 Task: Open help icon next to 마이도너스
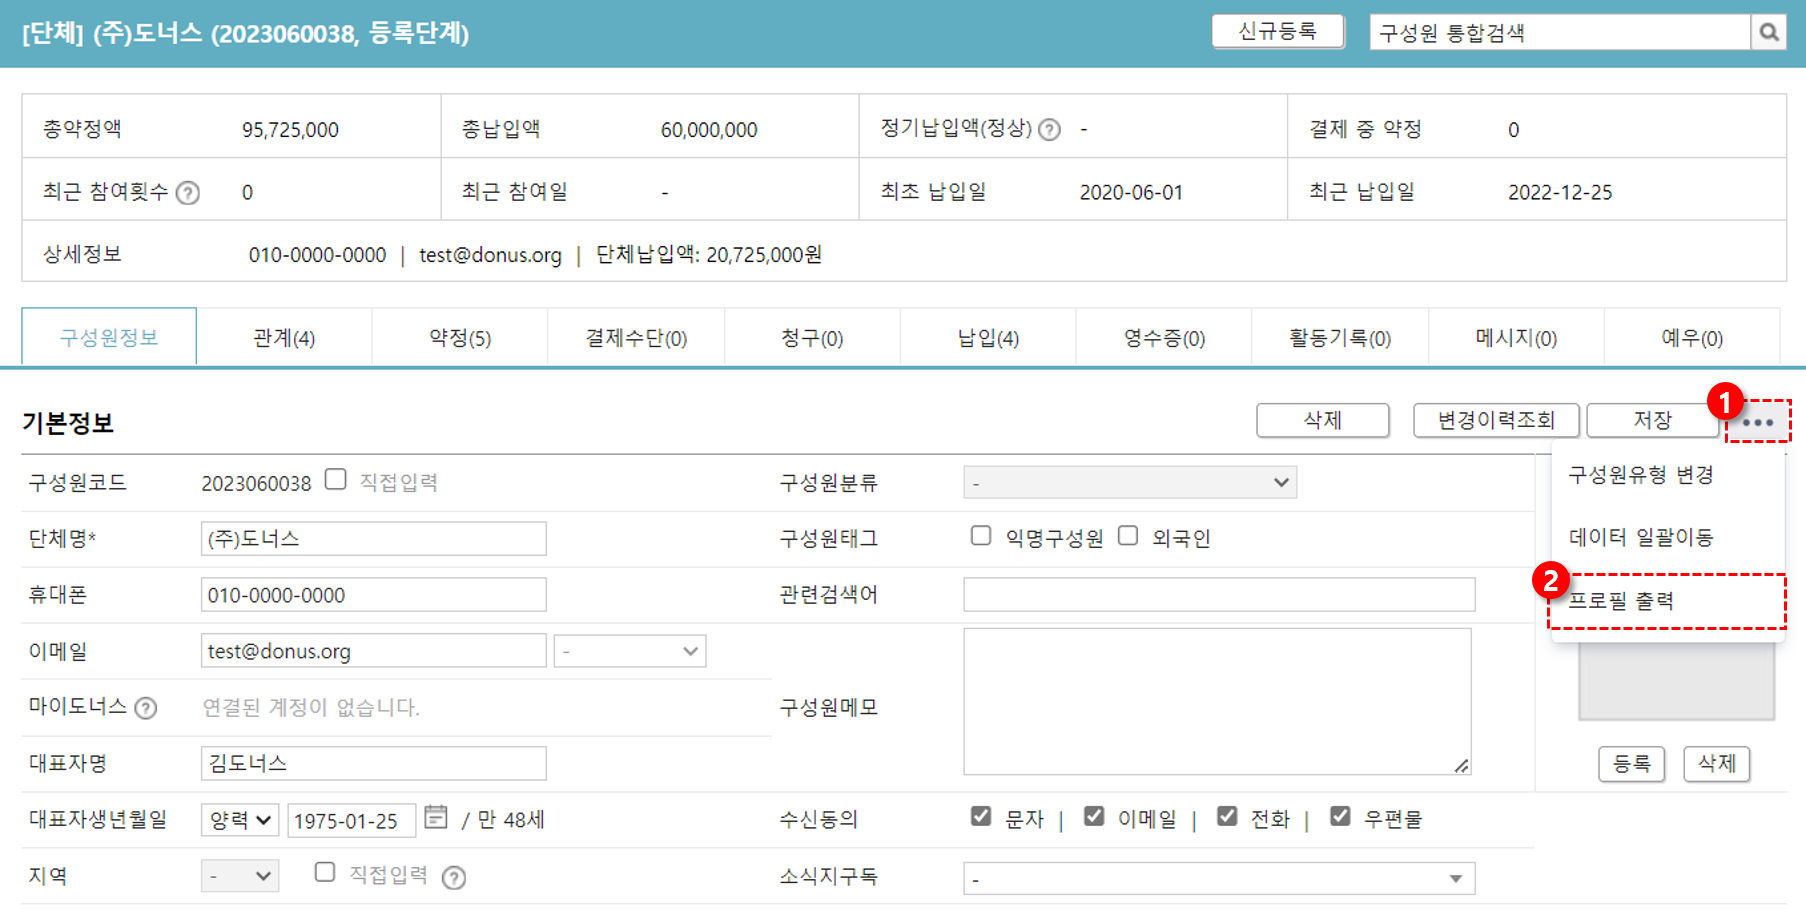click(x=146, y=708)
